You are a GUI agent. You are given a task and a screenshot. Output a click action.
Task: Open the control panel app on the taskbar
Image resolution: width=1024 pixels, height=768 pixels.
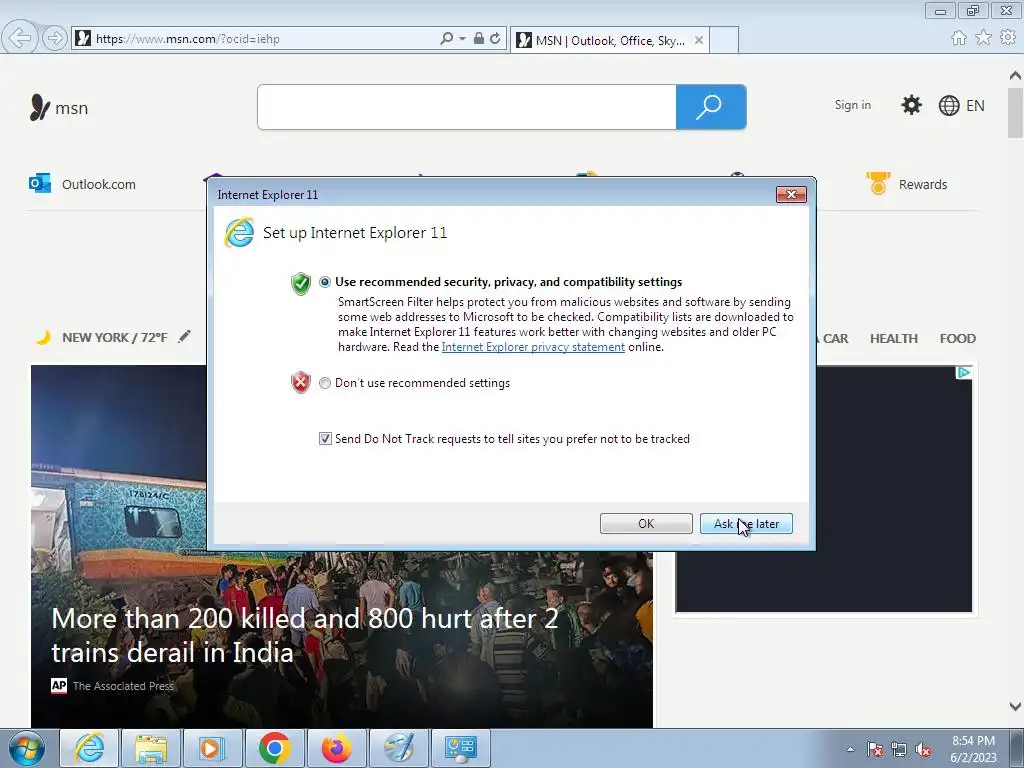460,748
